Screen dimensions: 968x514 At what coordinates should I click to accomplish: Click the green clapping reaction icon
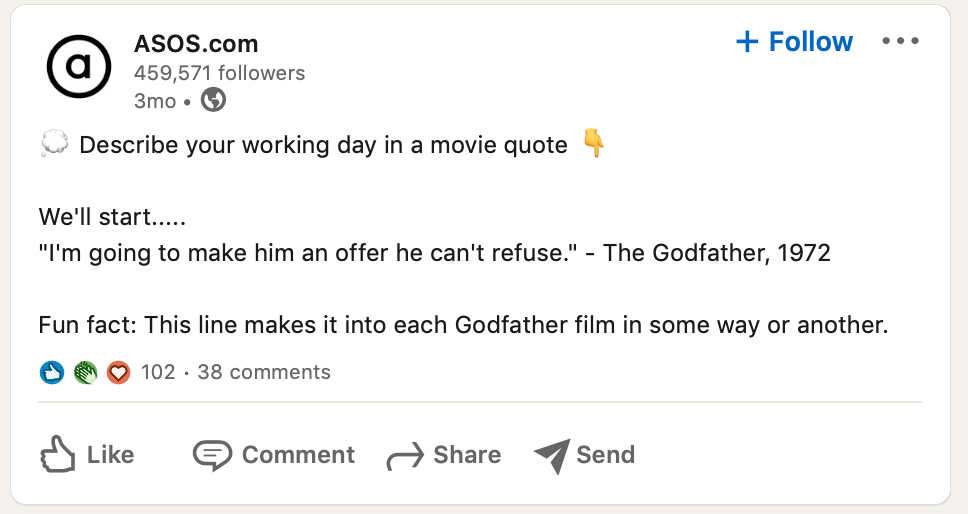coord(85,372)
